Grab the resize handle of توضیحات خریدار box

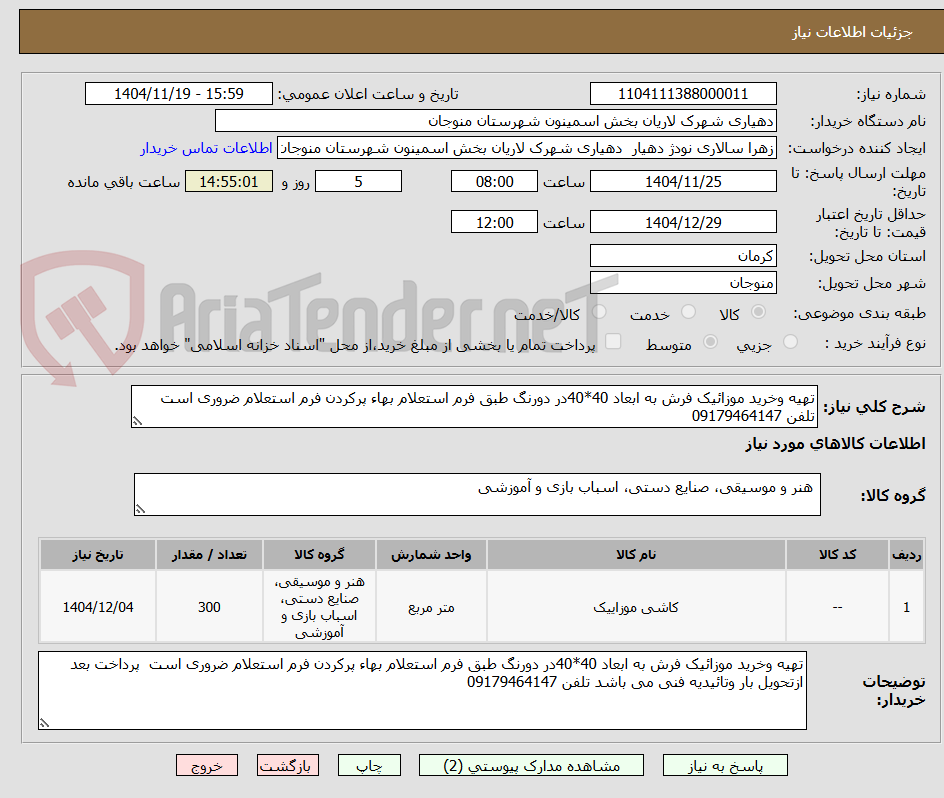[45, 723]
